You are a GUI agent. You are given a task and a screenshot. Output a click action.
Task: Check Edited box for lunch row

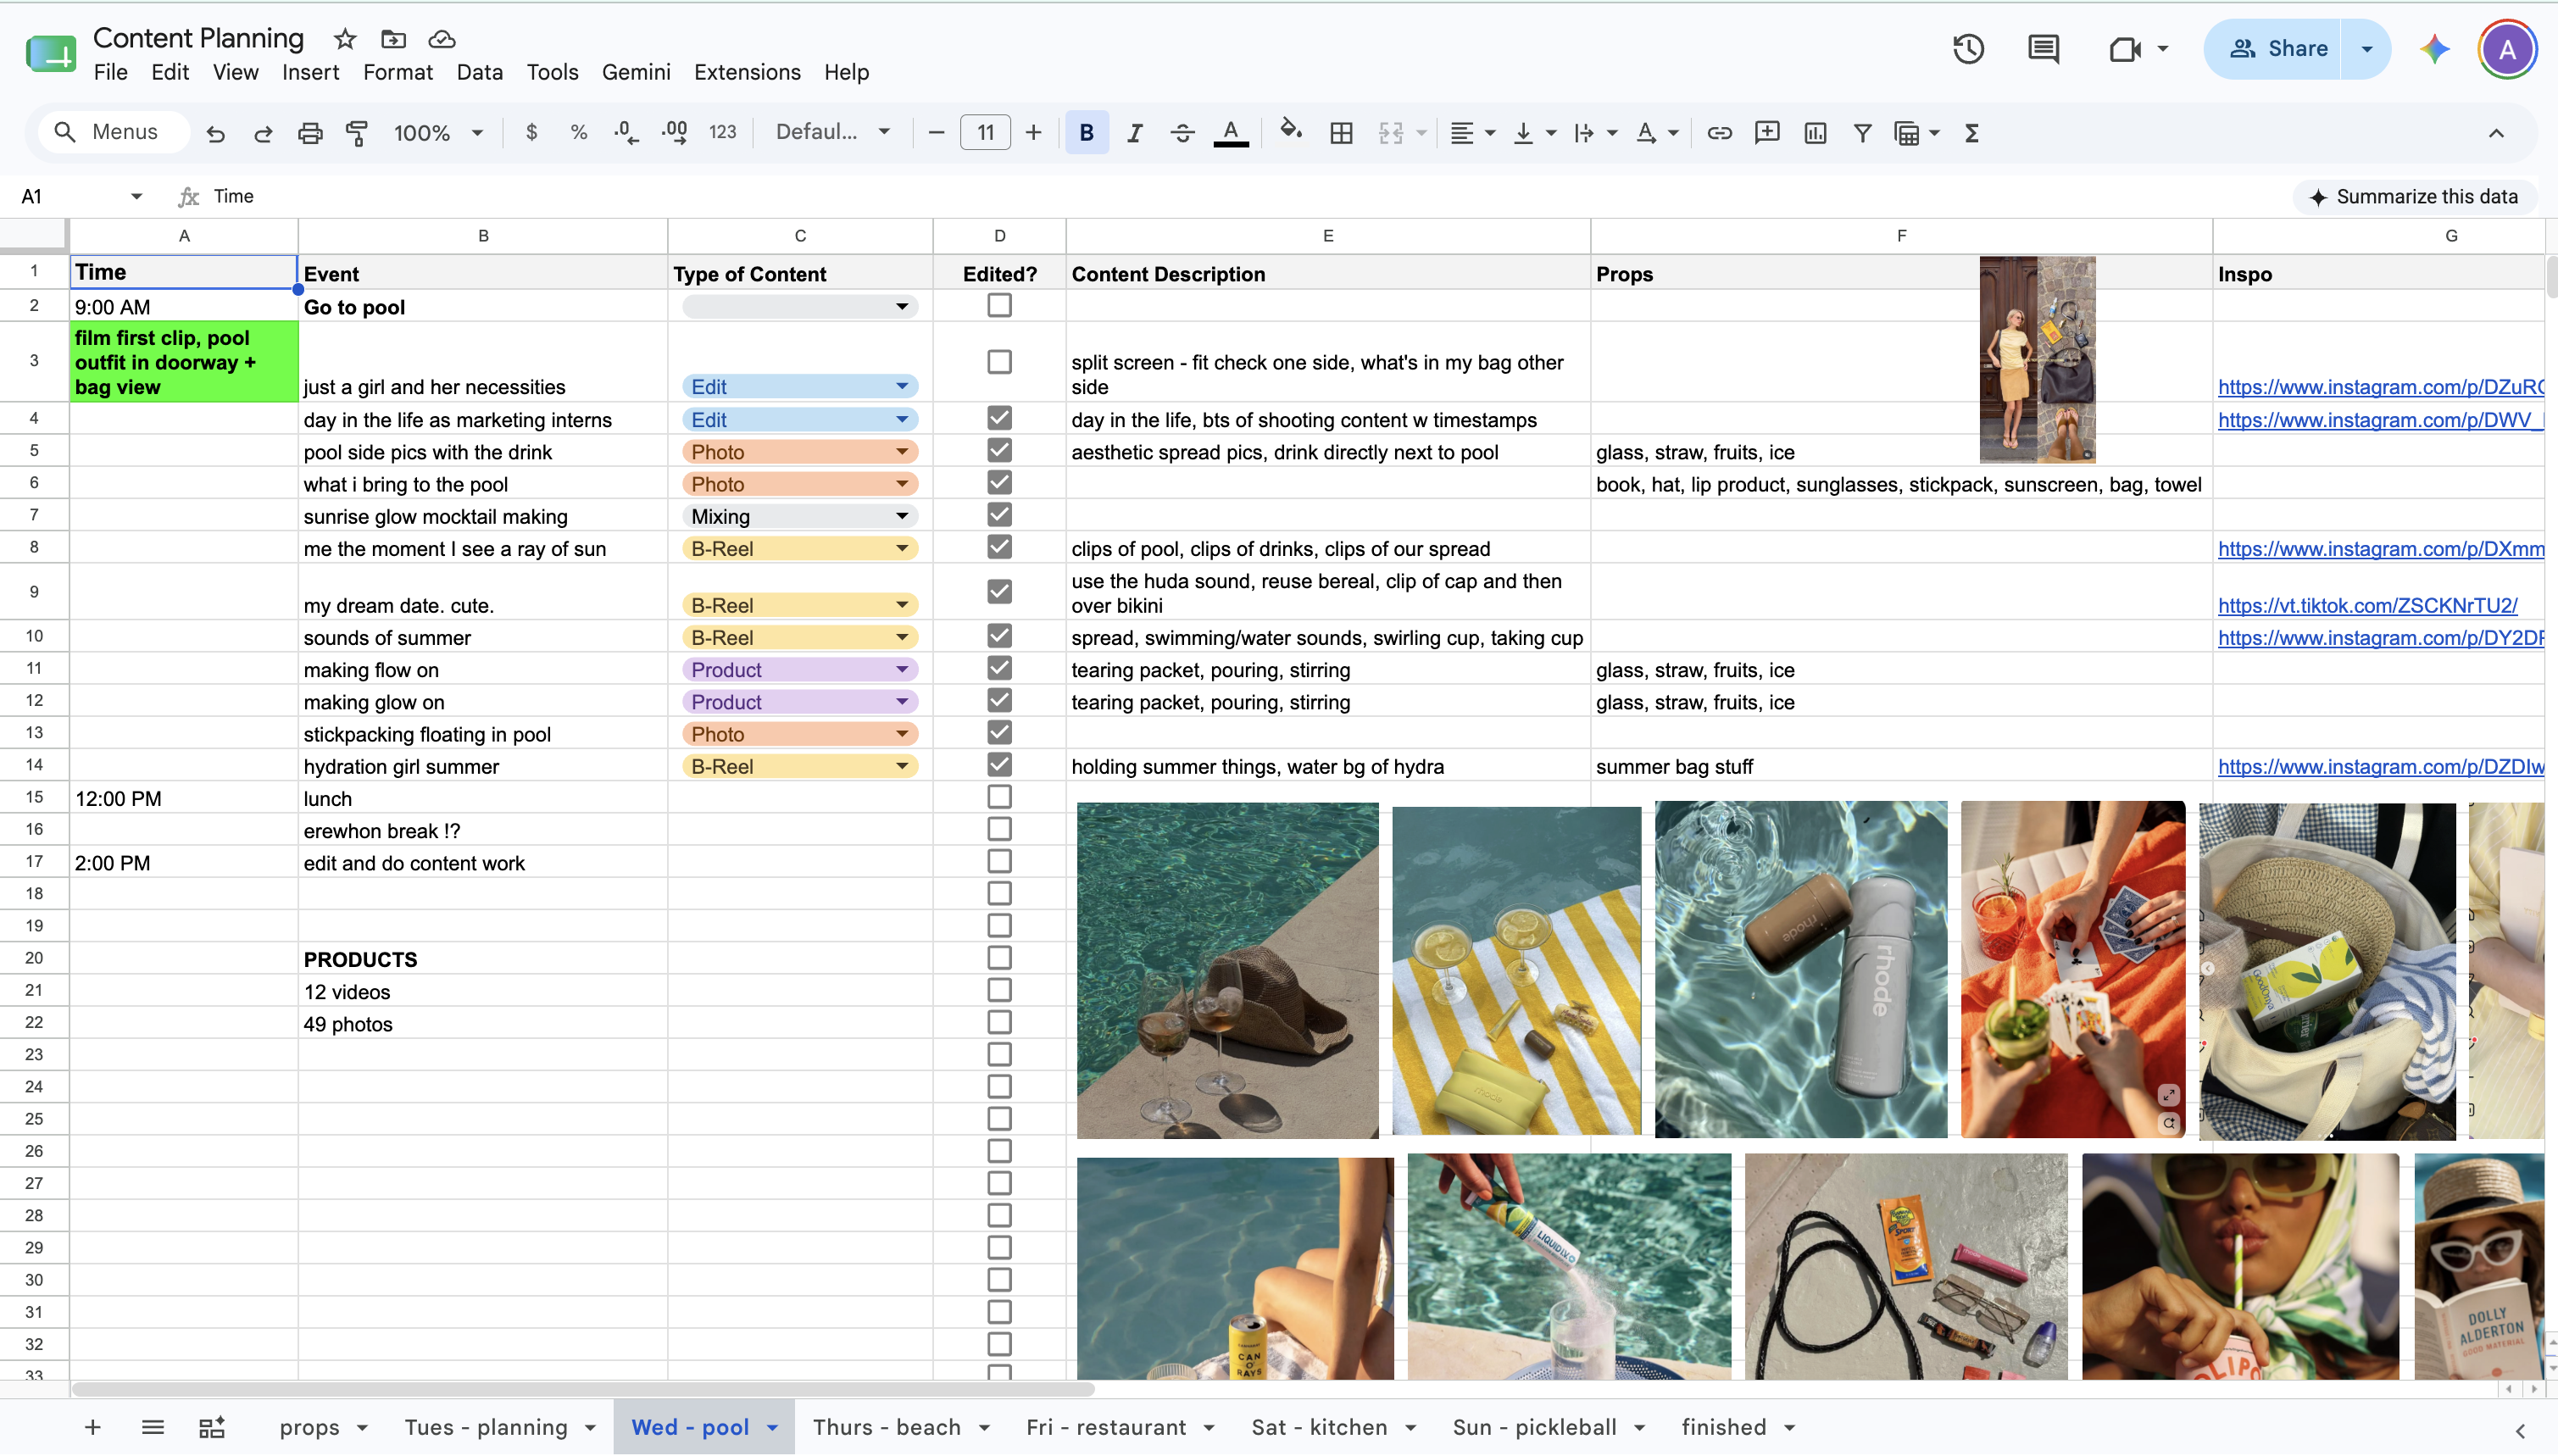click(999, 797)
